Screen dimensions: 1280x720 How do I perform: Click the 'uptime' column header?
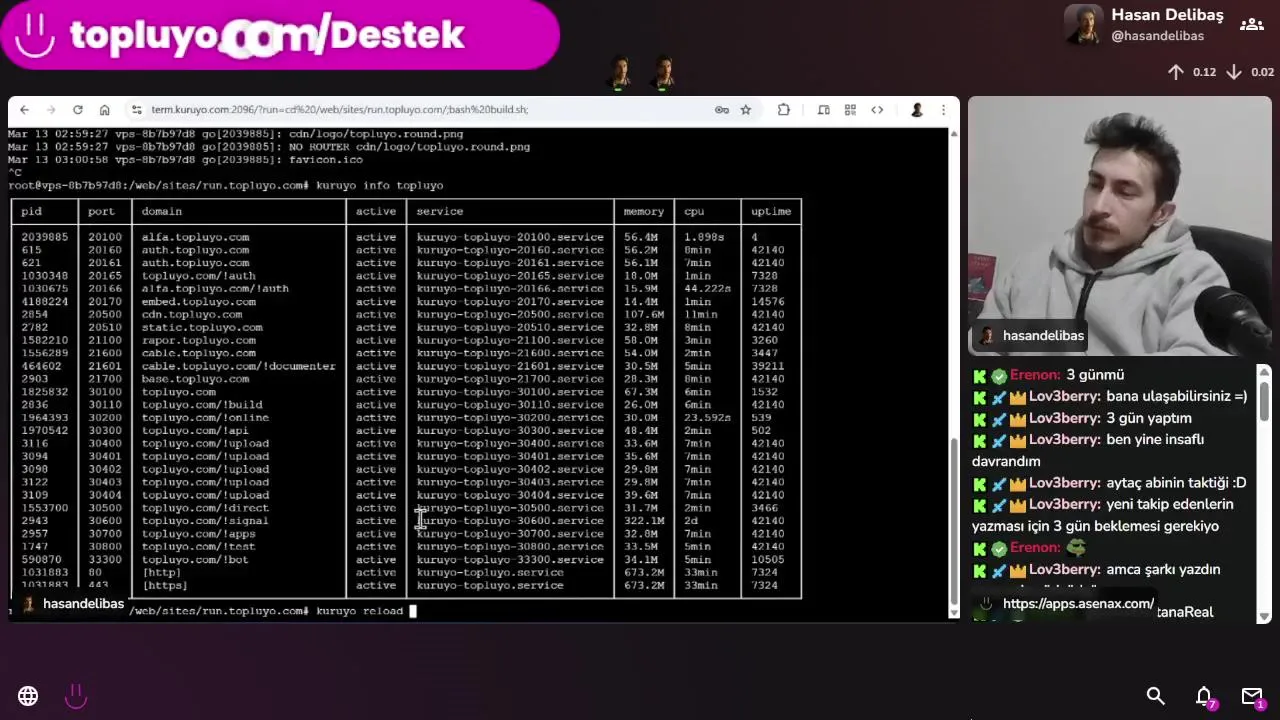(770, 211)
